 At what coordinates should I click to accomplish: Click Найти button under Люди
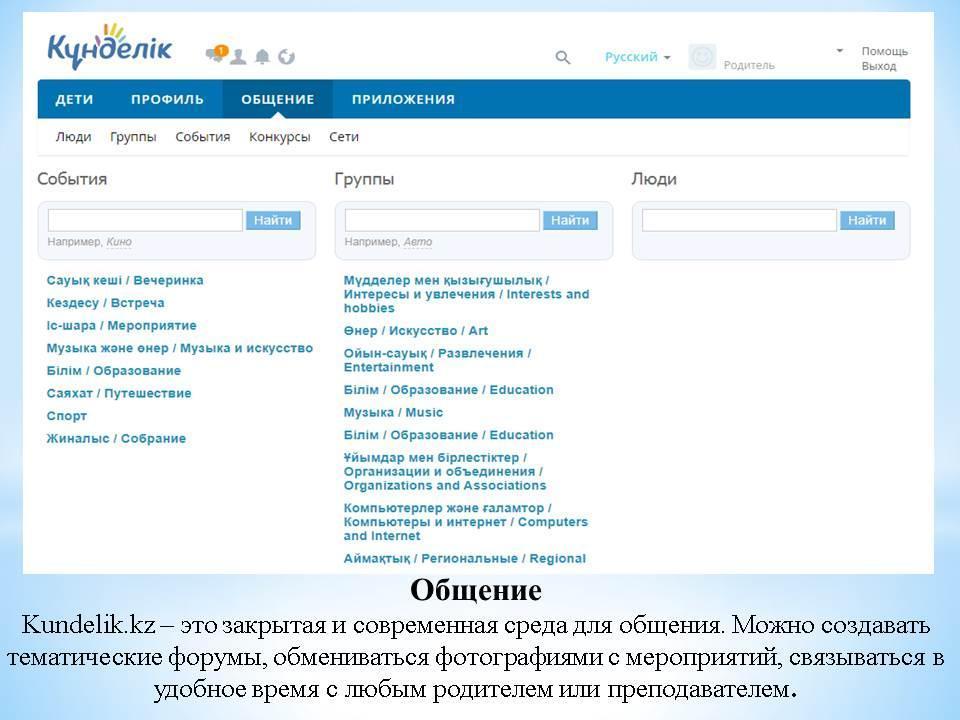coord(867,220)
